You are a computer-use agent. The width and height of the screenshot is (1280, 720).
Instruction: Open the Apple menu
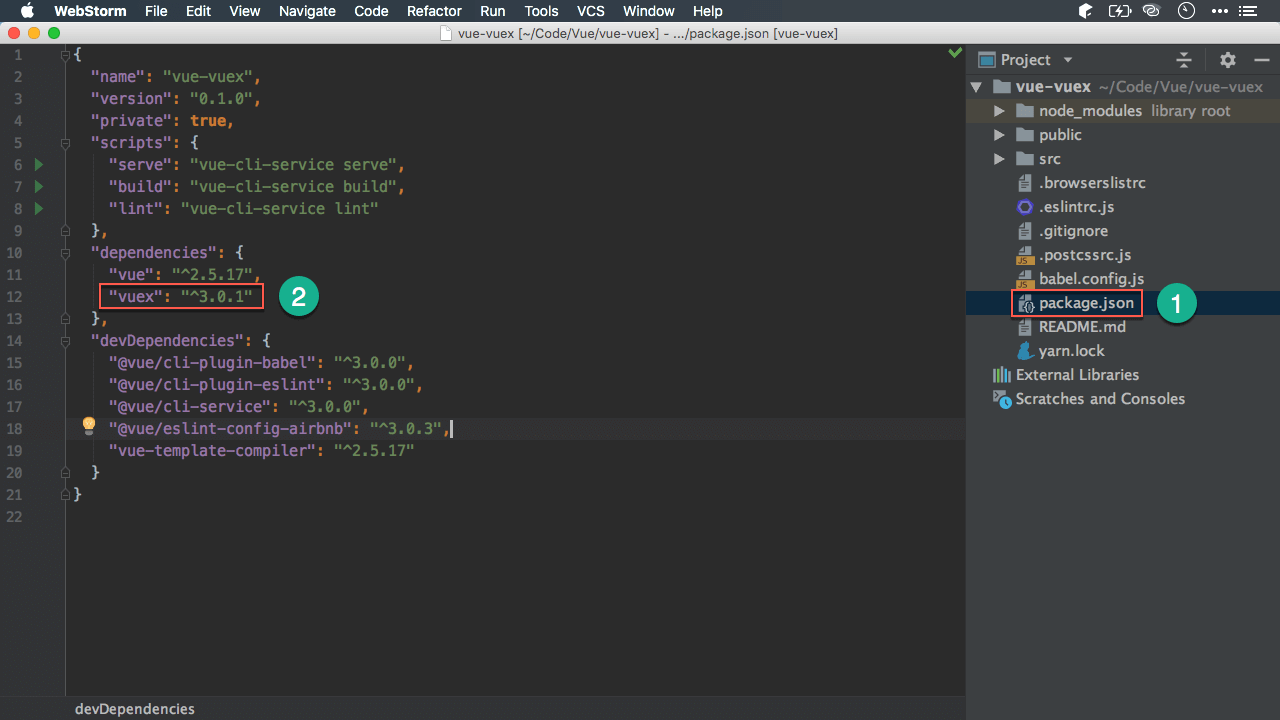point(27,11)
